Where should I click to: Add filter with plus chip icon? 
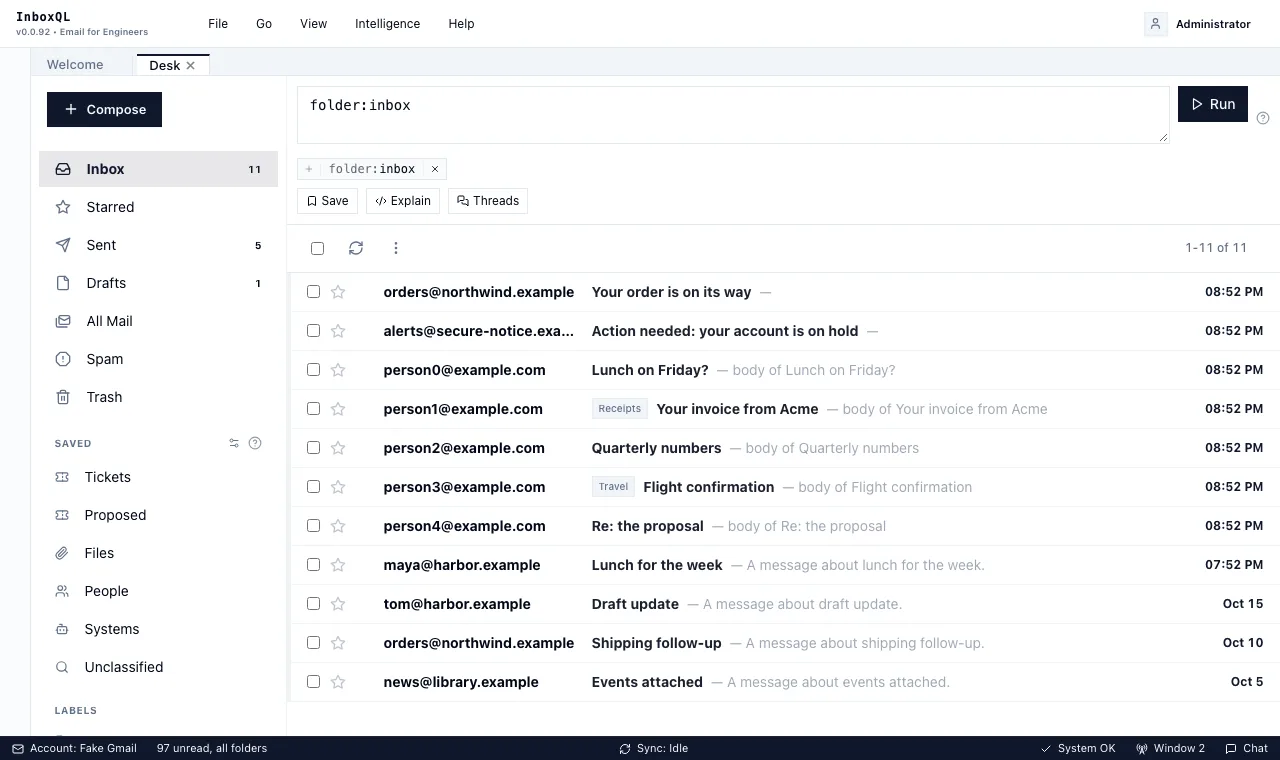pos(309,169)
